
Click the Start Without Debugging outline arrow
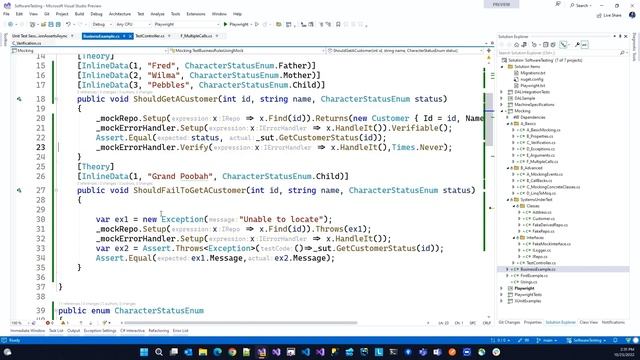257,24
